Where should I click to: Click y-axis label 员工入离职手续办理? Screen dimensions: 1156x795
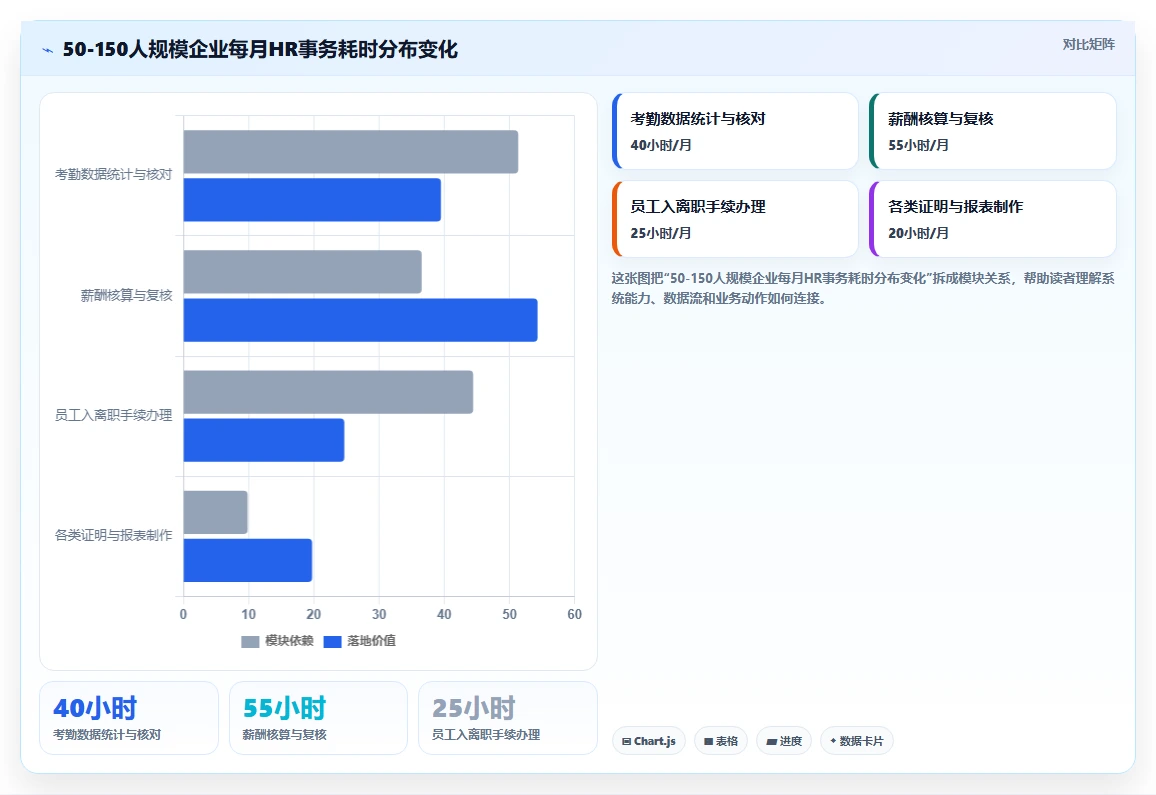(114, 416)
